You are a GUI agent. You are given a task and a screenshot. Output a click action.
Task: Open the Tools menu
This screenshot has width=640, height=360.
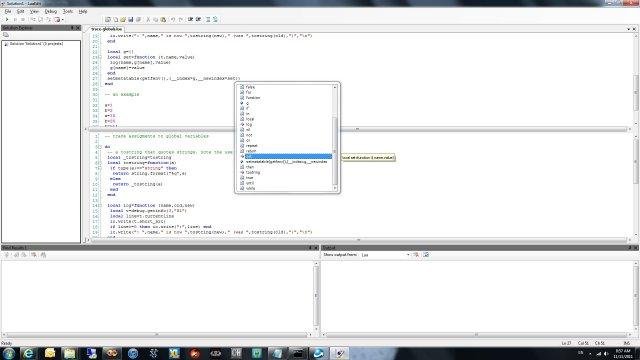point(67,11)
